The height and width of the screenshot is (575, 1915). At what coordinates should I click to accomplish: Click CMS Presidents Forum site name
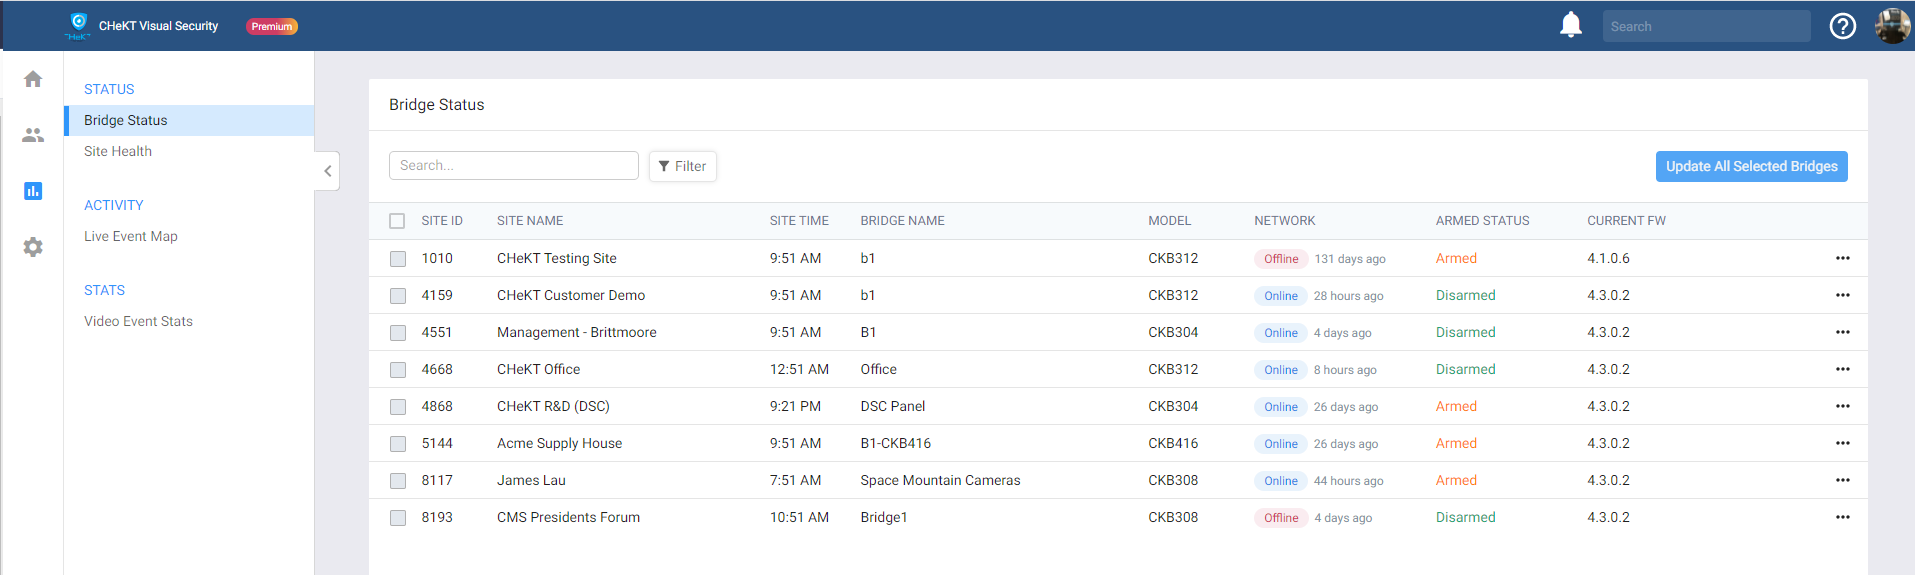[568, 517]
